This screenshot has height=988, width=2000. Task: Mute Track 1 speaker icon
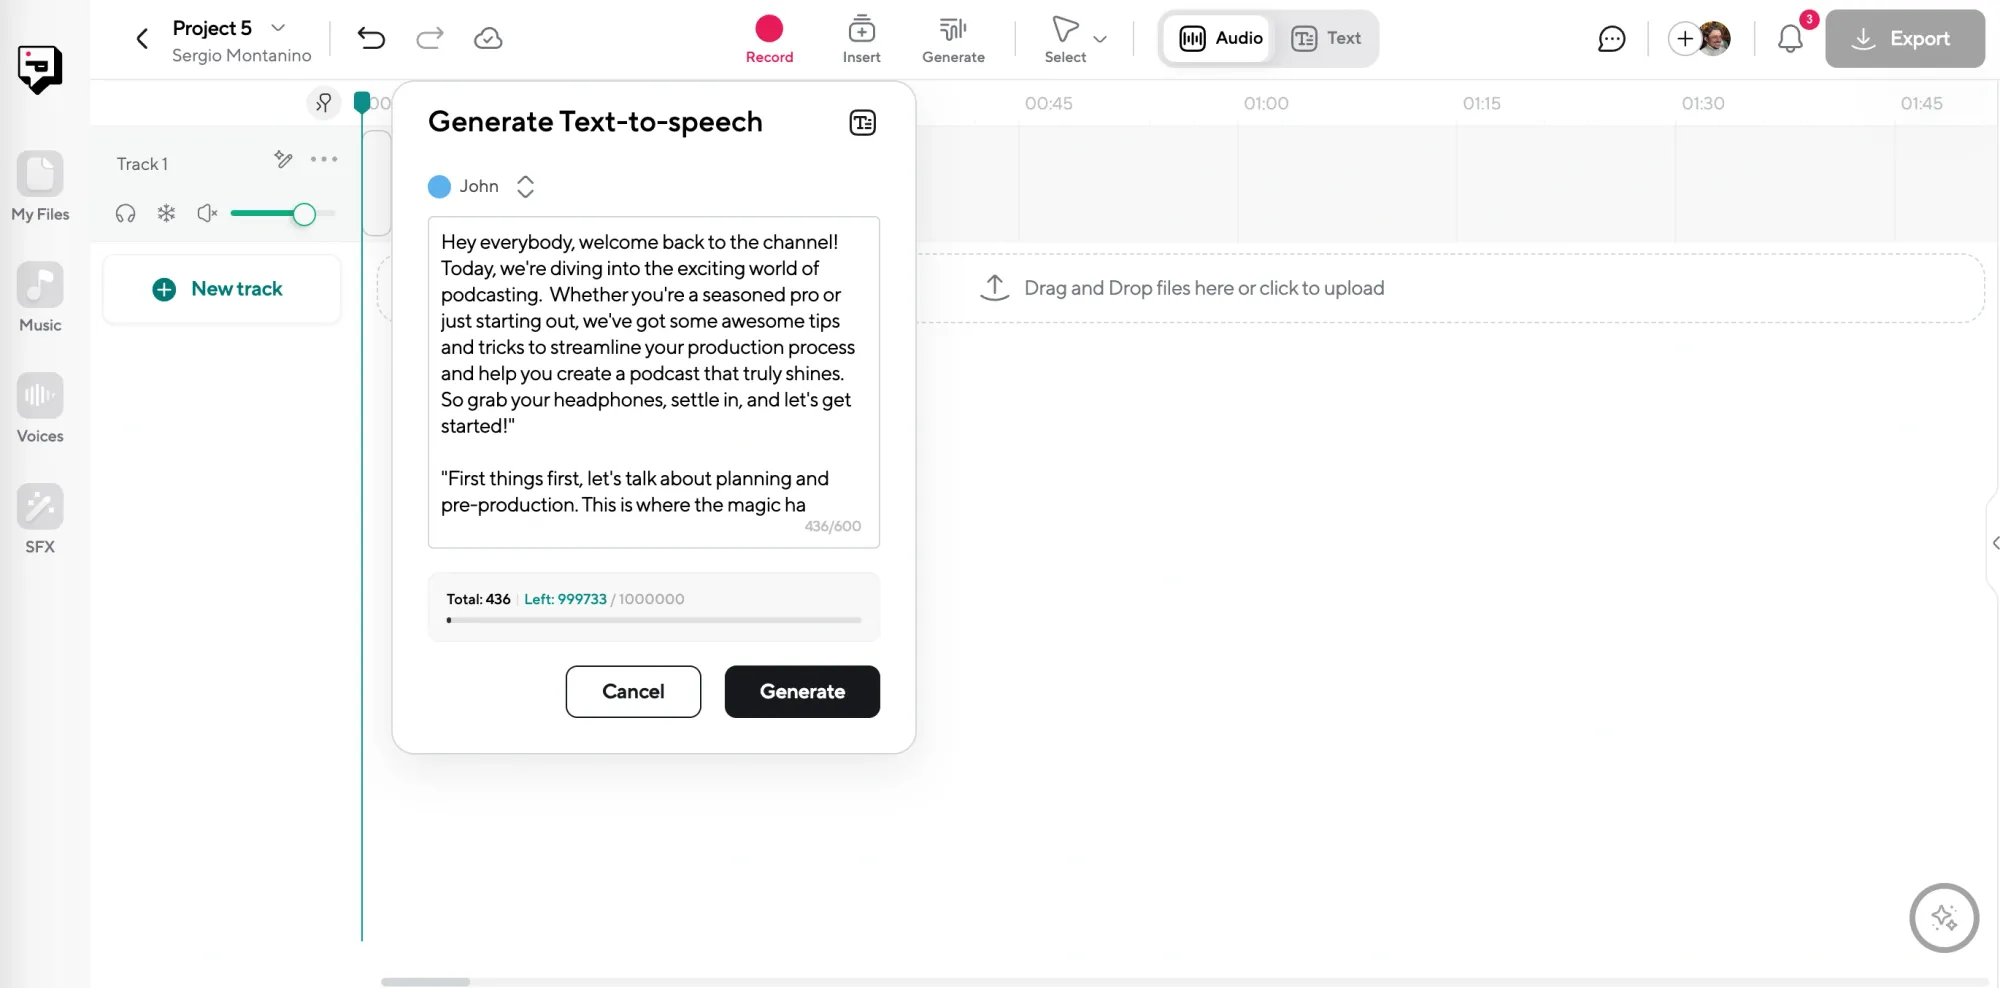click(207, 213)
